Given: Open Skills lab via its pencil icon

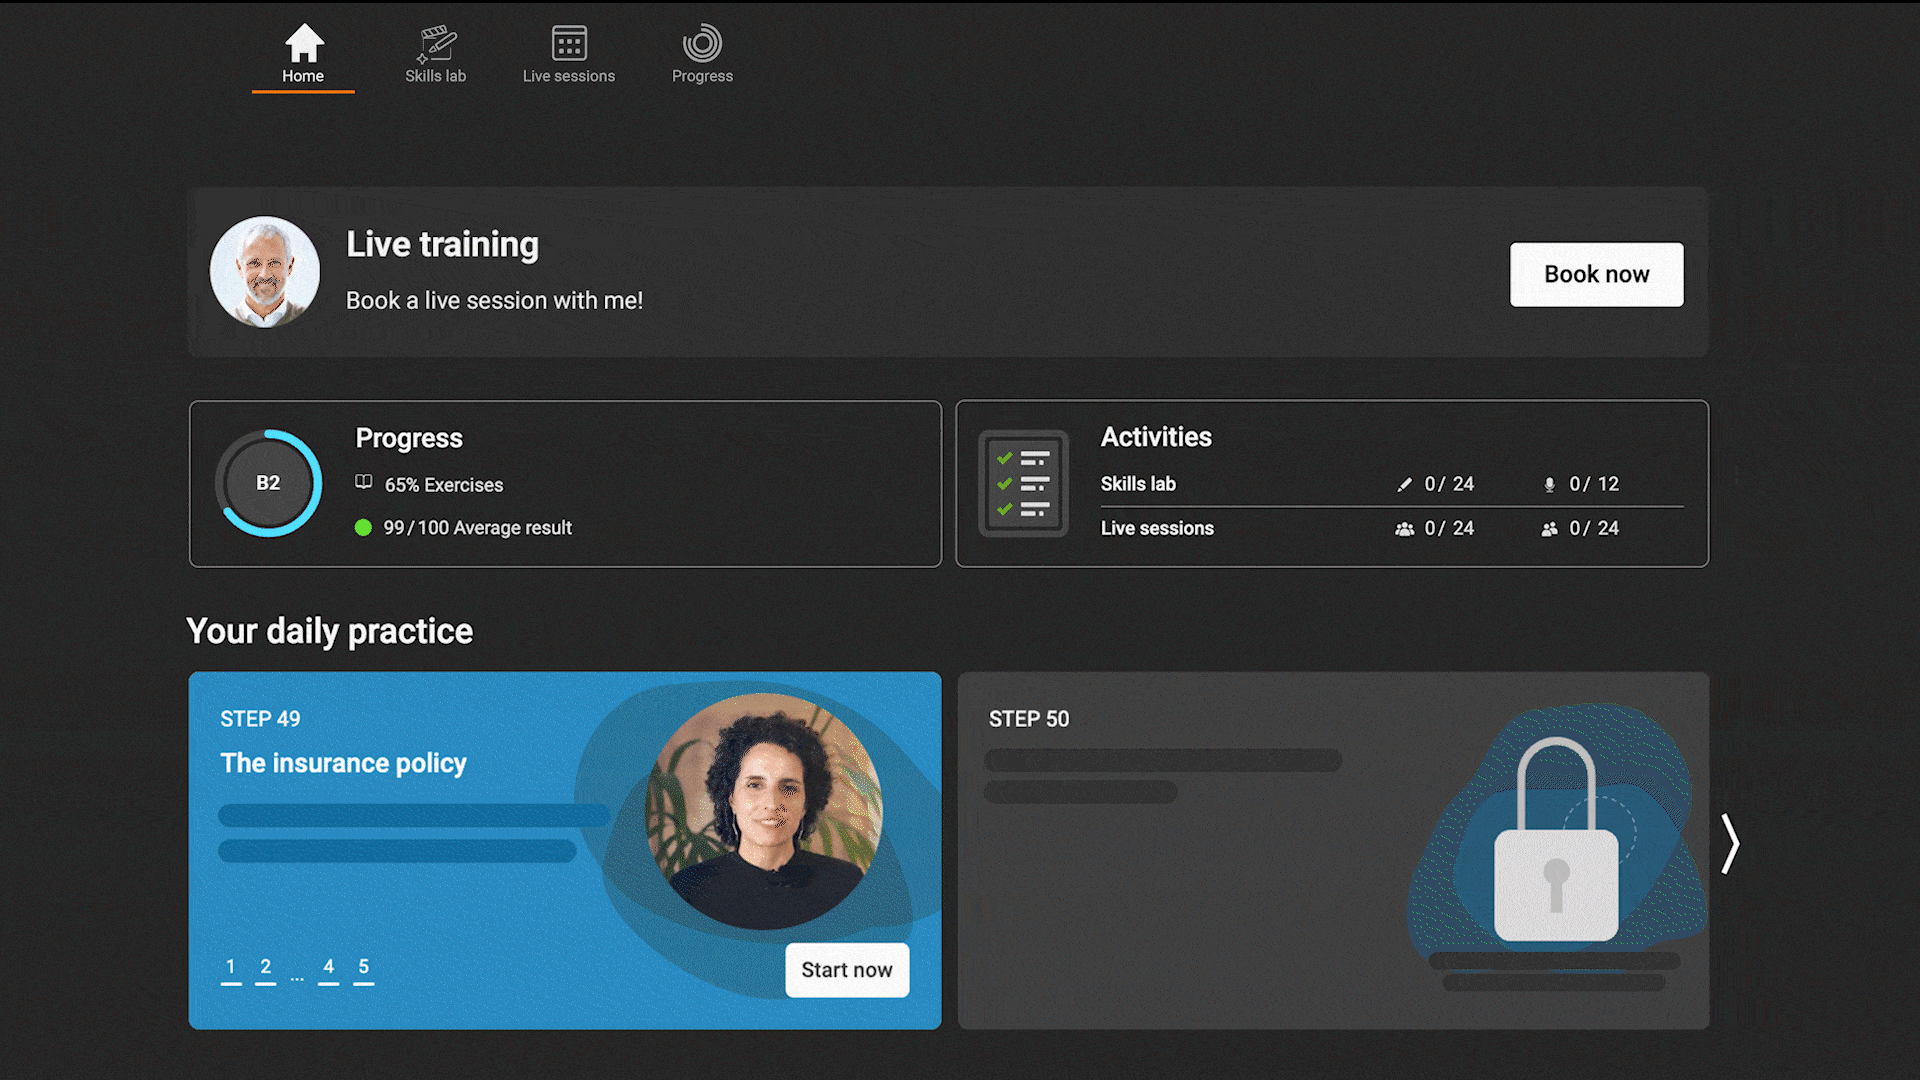Looking at the screenshot, I should [436, 44].
